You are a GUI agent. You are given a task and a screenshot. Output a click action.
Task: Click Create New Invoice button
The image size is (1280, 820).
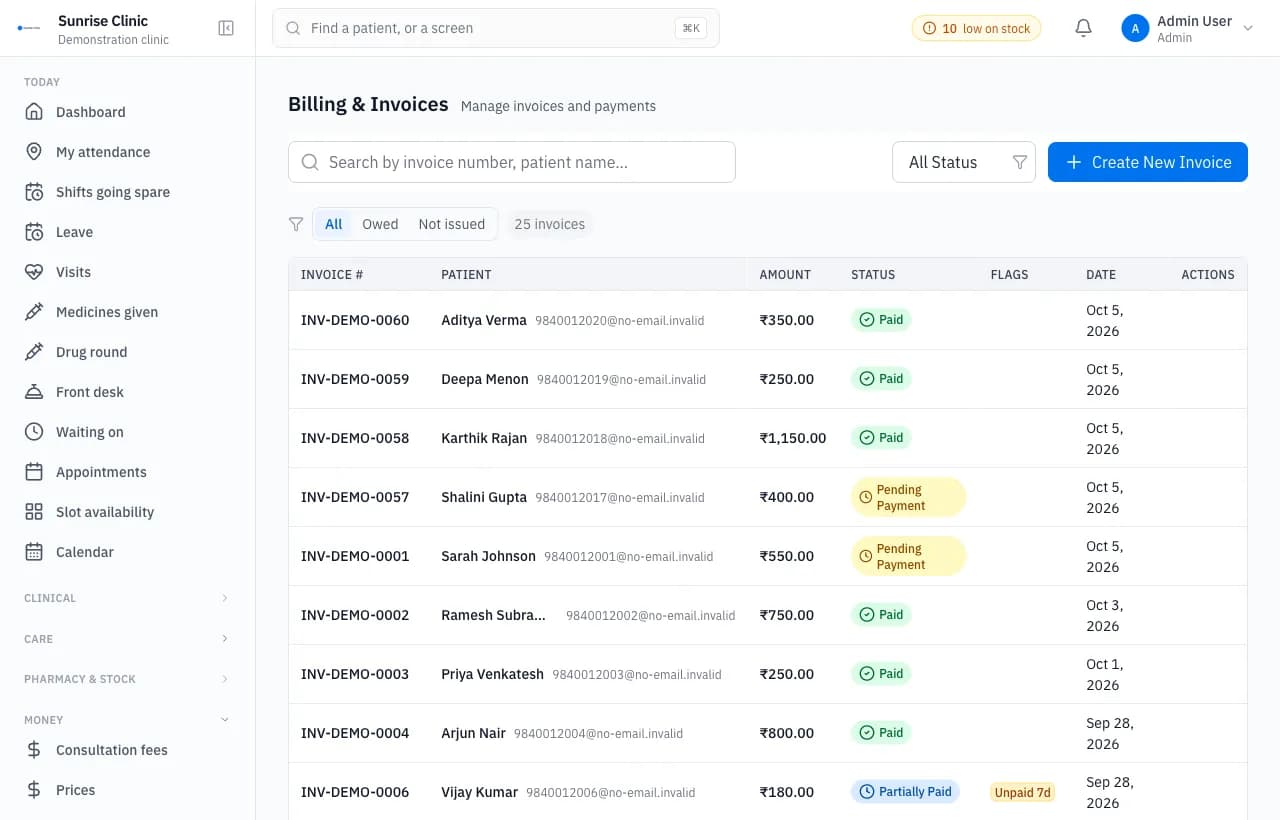pos(1148,162)
